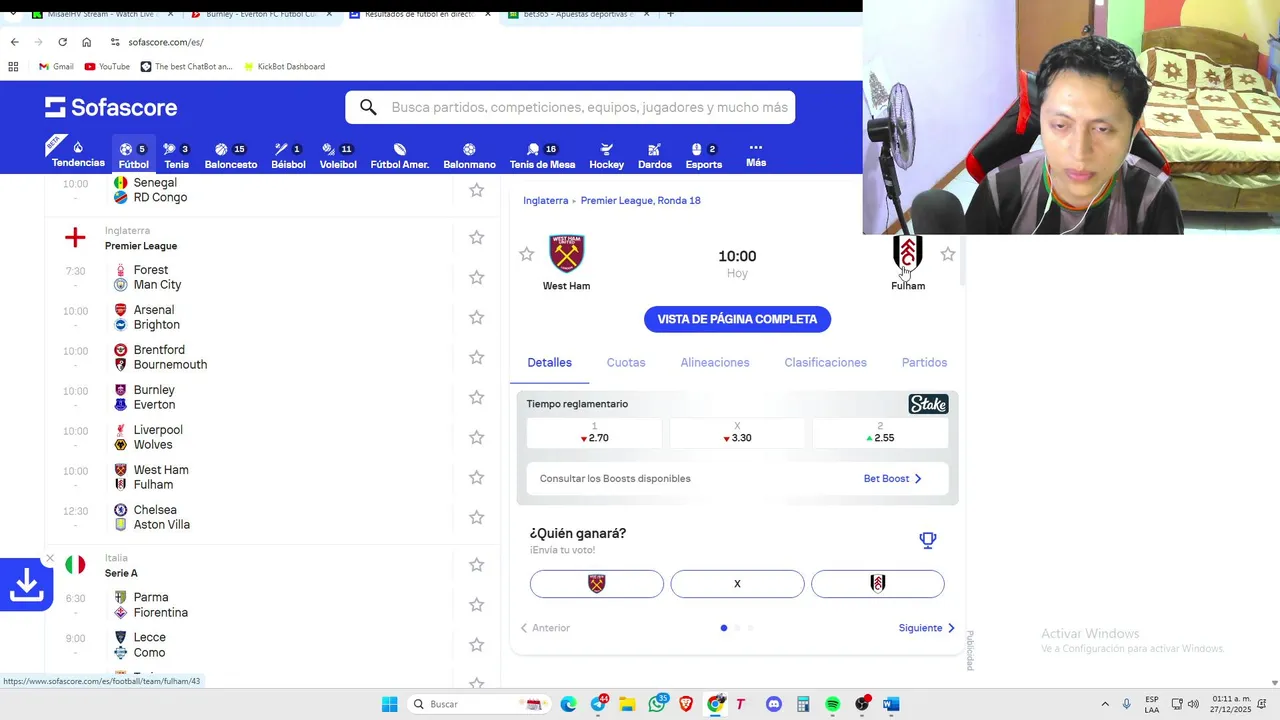Click the magnifier icon in search bar
The width and height of the screenshot is (1280, 720).
[x=368, y=107]
